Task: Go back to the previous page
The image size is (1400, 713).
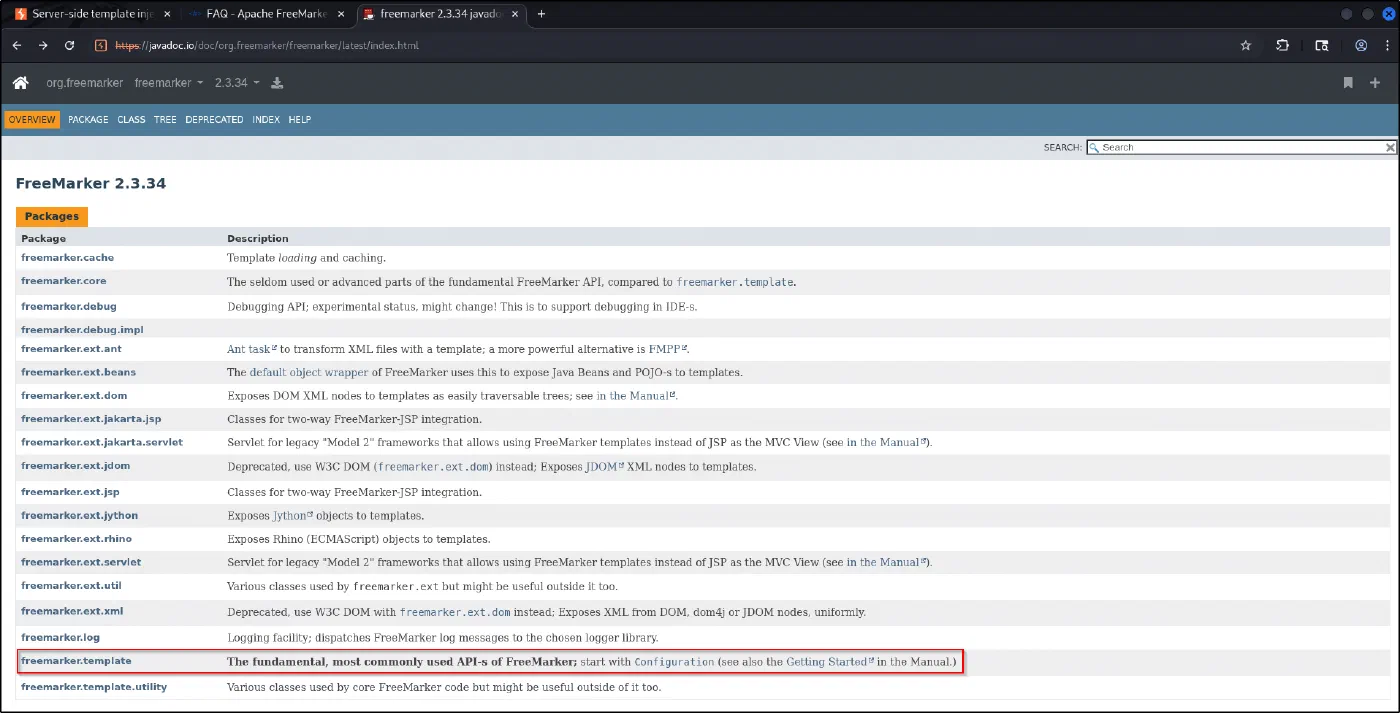Action: point(17,45)
